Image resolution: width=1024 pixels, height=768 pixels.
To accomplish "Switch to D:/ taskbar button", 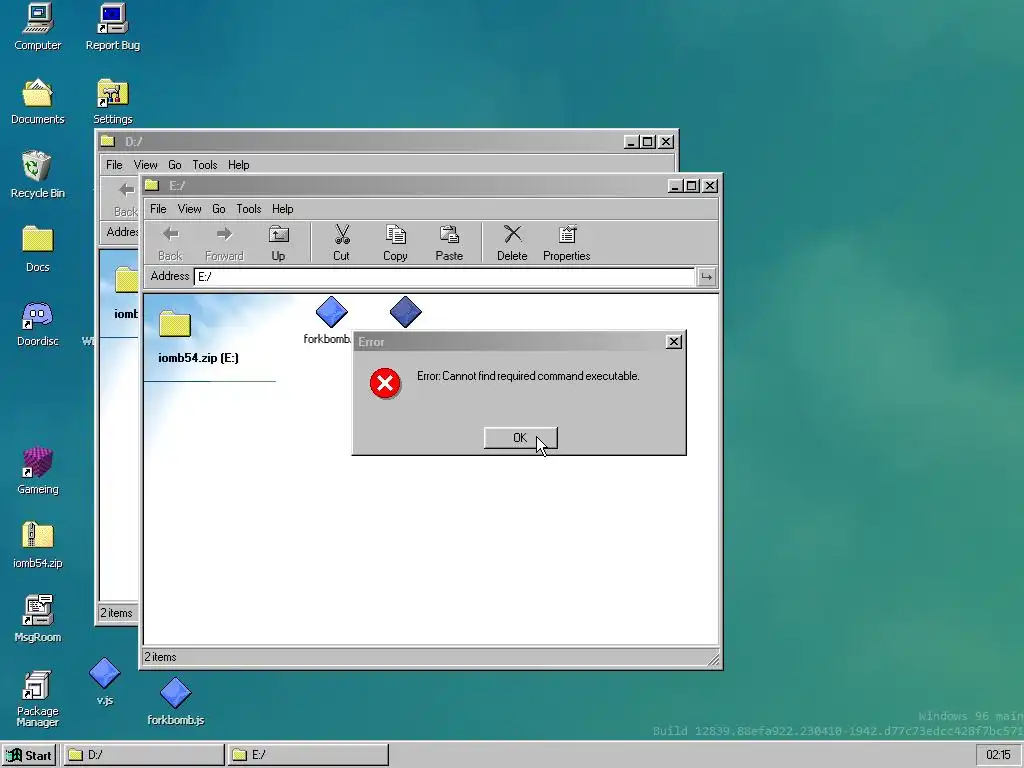I will pos(144,755).
